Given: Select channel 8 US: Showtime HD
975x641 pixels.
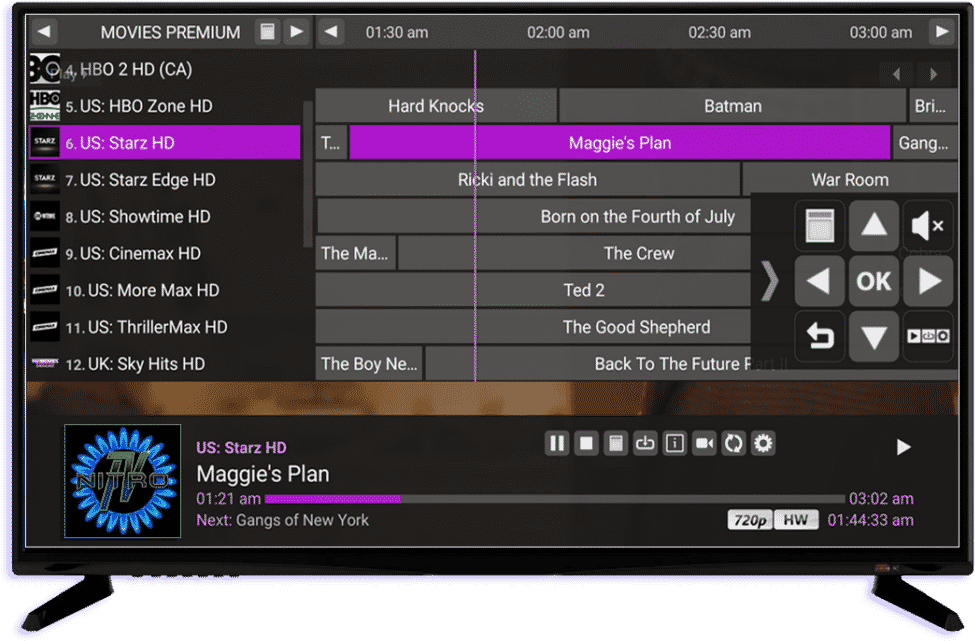Looking at the screenshot, I should click(x=165, y=216).
